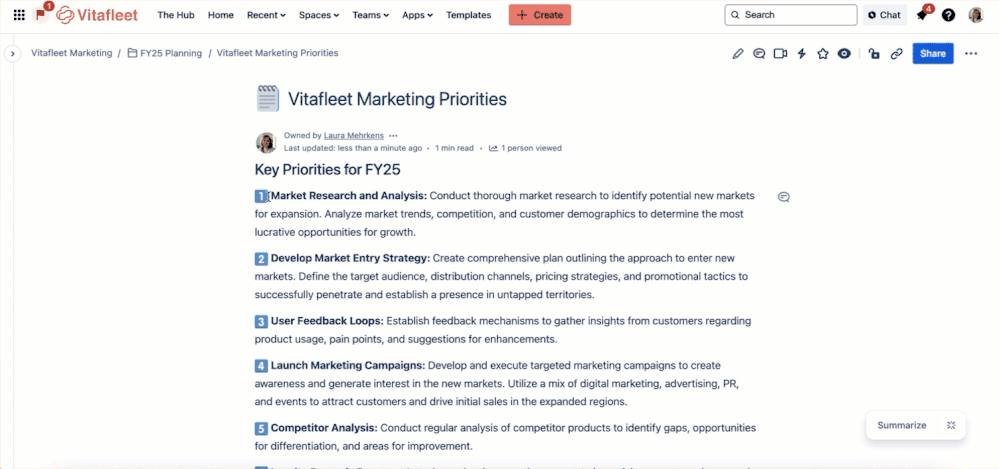
Task: Expand the sidebar with the chevron
Action: [x=13, y=54]
